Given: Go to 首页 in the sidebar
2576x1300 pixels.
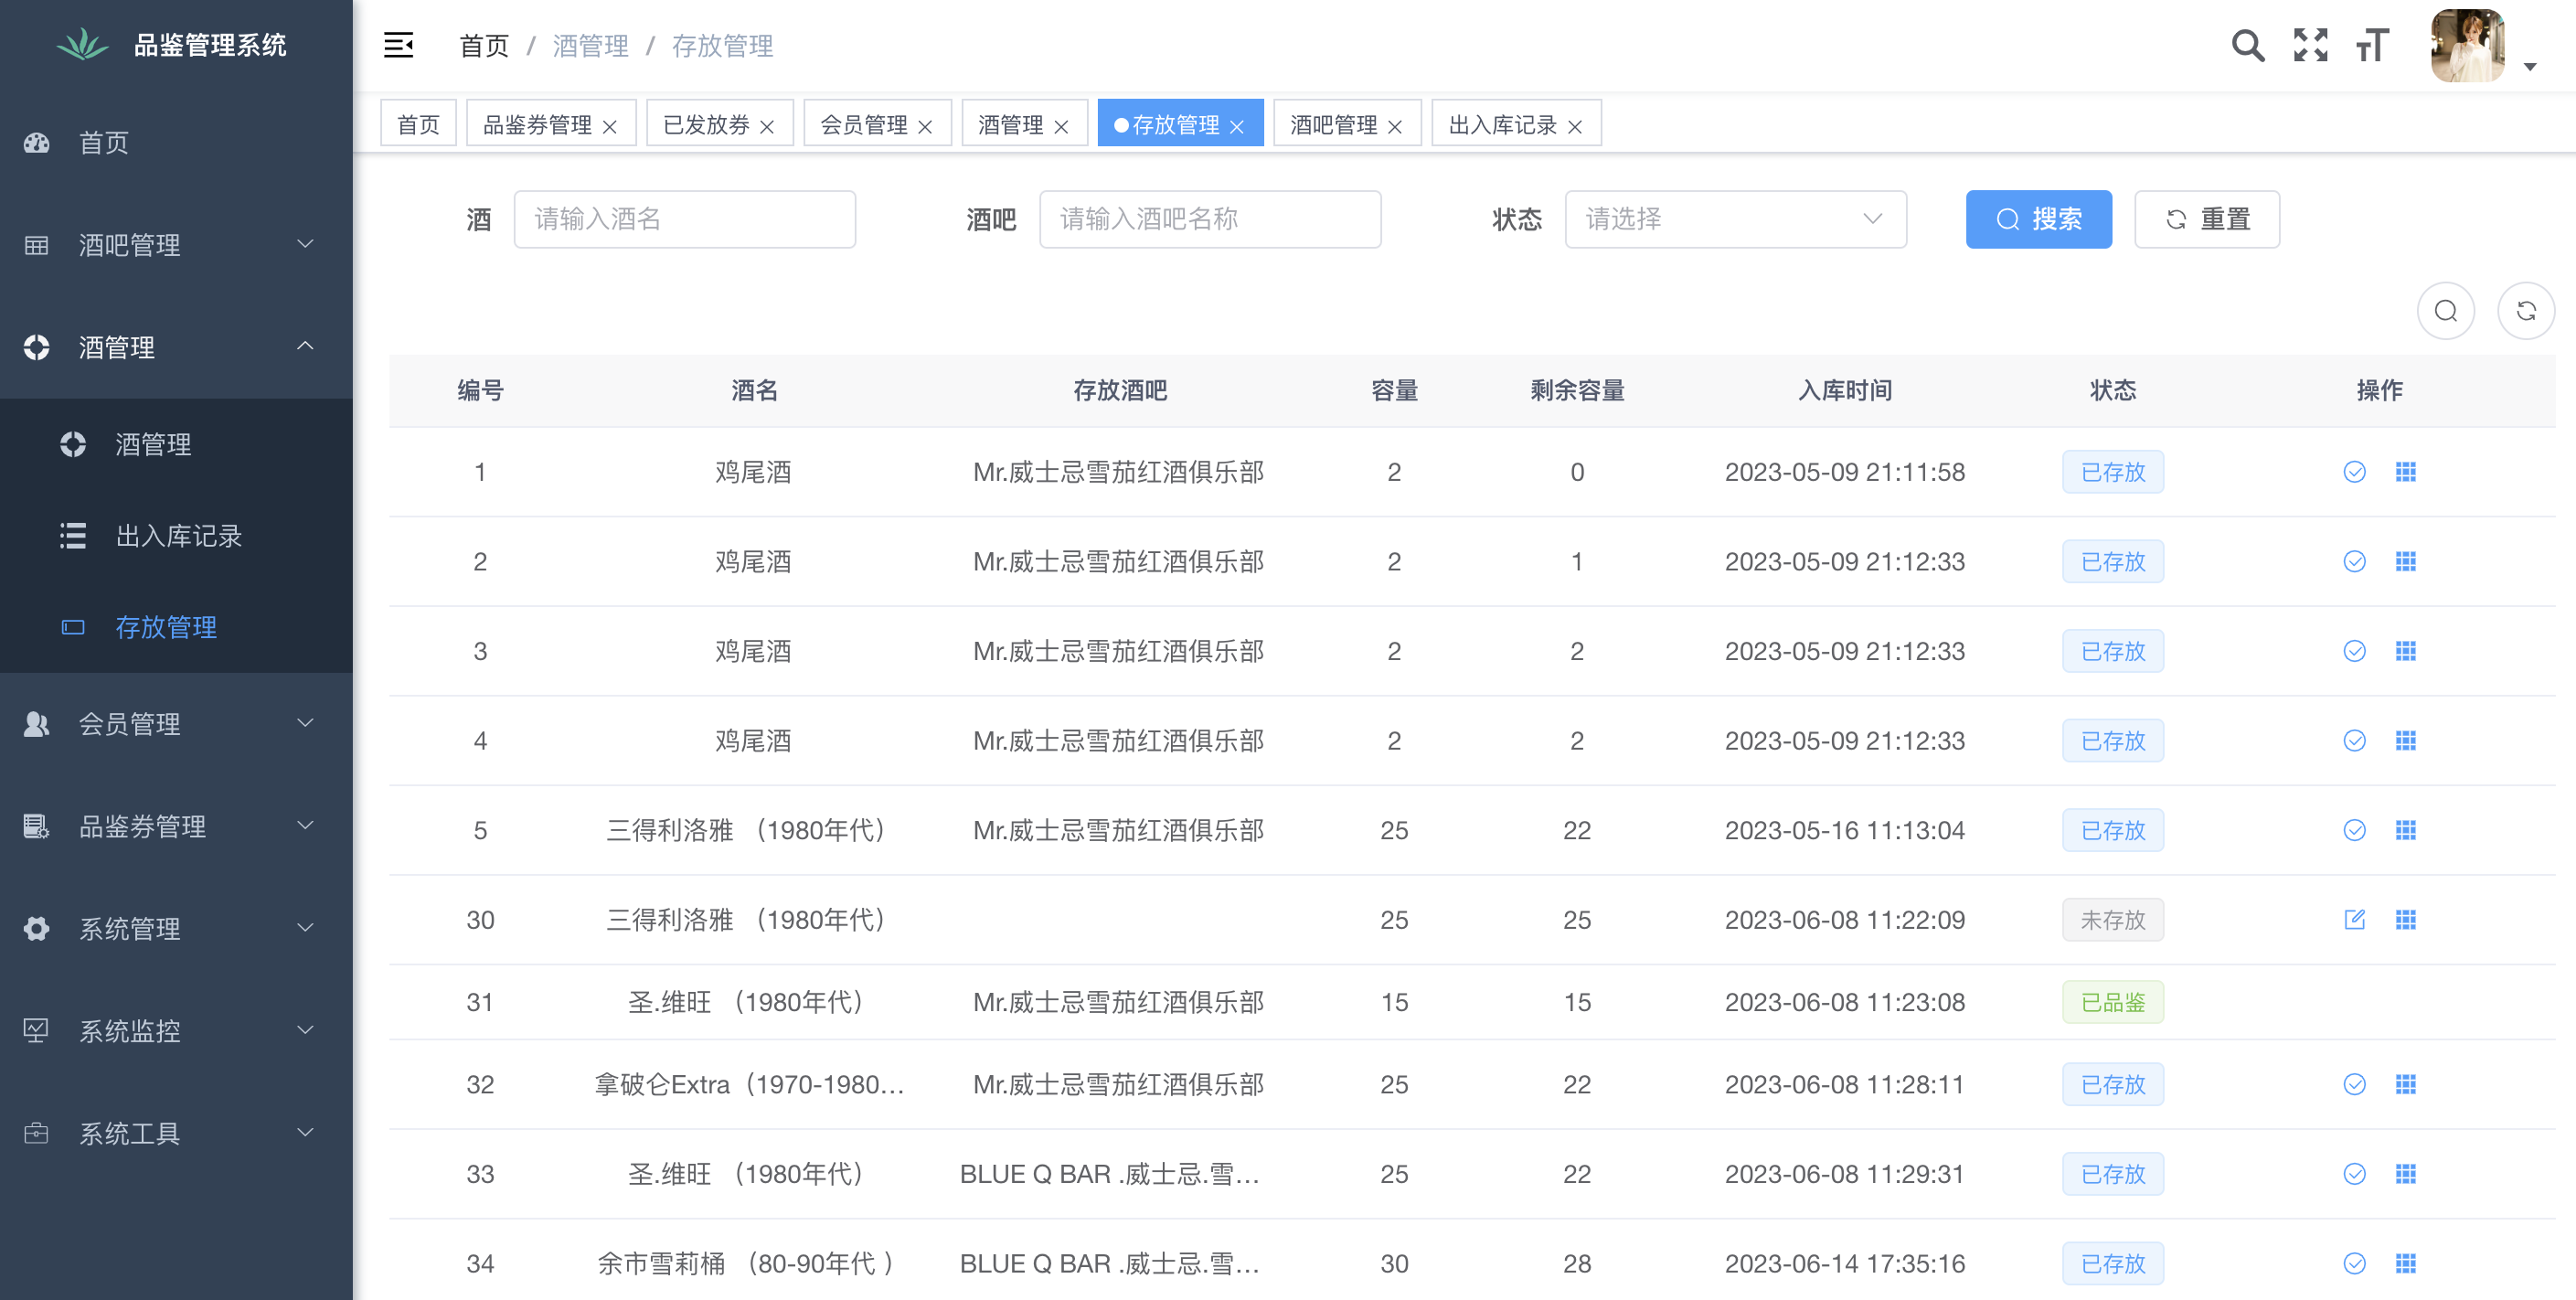Looking at the screenshot, I should 176,143.
